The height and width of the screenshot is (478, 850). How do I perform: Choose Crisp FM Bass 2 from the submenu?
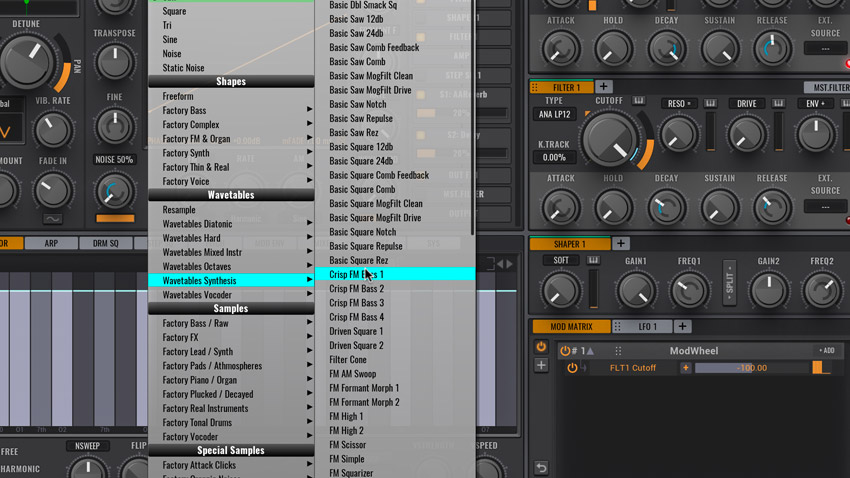(x=395, y=289)
